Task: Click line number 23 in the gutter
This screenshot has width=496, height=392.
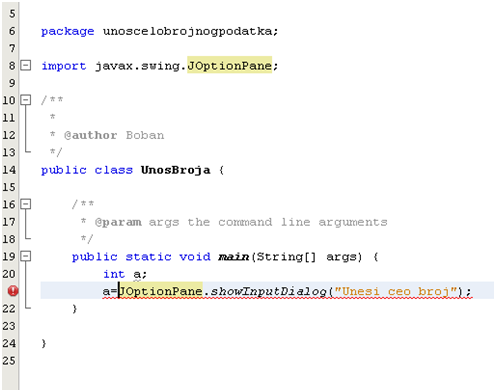Action: 9,326
